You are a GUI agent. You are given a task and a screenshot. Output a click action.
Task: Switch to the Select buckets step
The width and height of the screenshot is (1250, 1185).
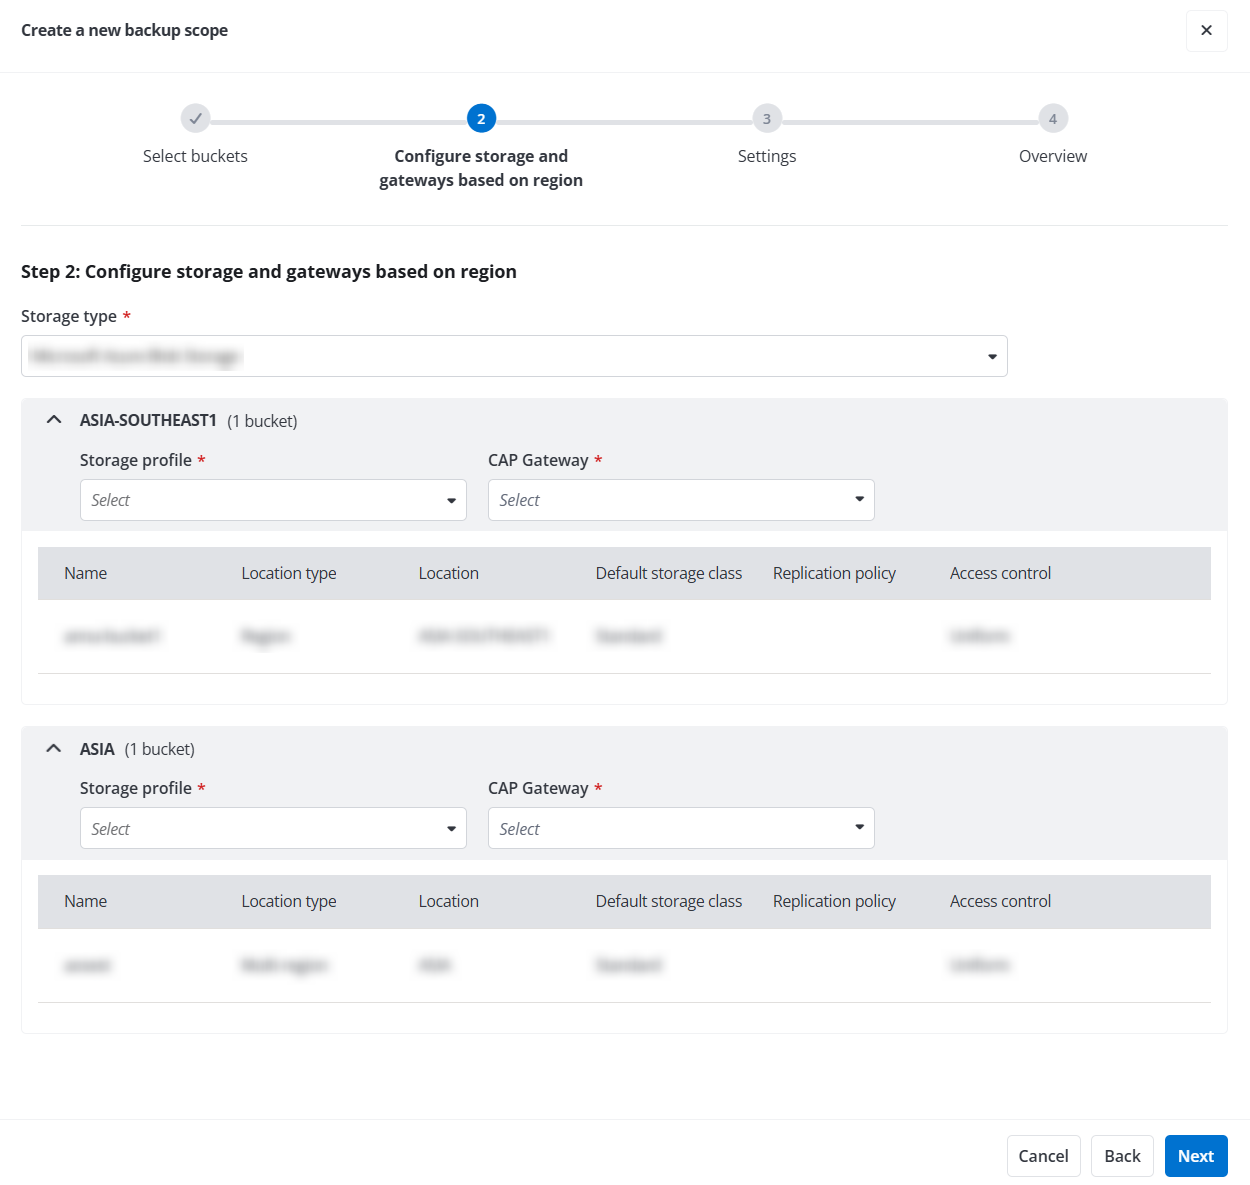click(x=195, y=156)
